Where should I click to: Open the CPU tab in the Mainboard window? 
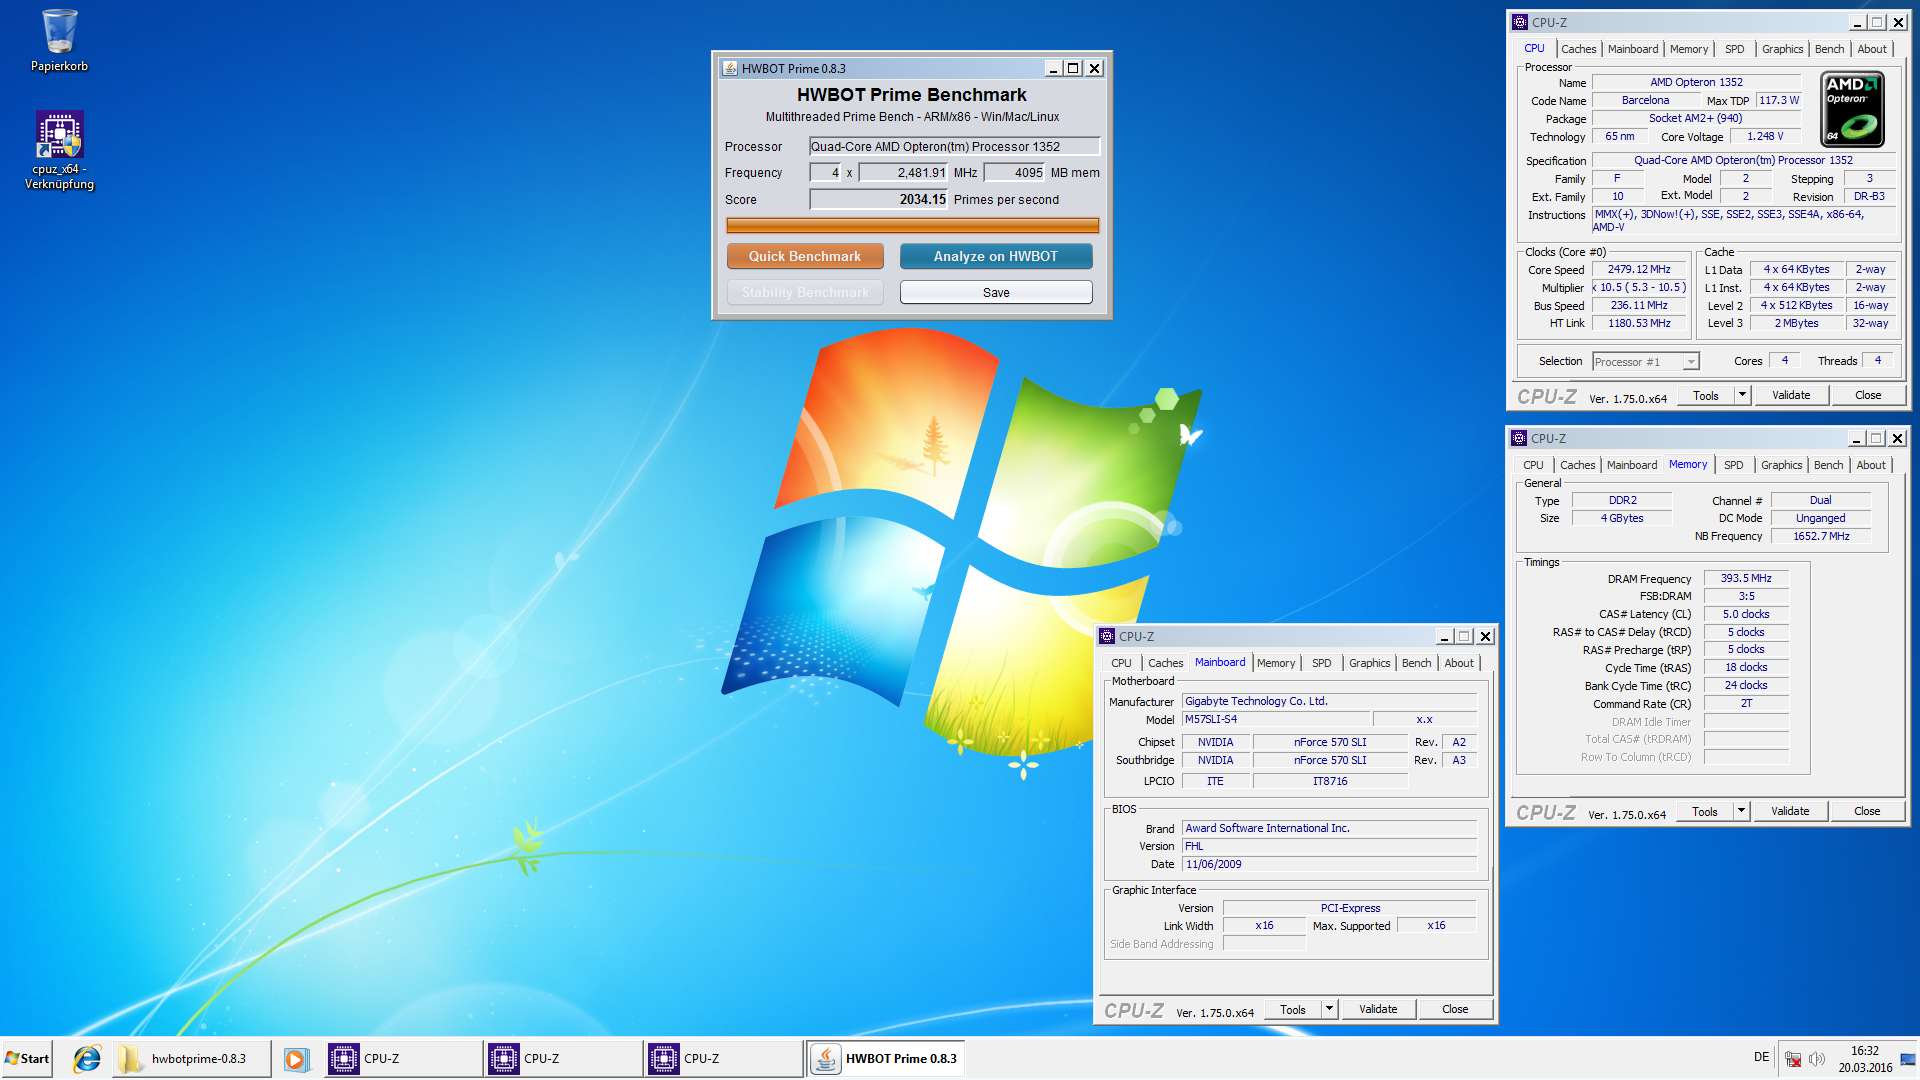click(x=1121, y=663)
